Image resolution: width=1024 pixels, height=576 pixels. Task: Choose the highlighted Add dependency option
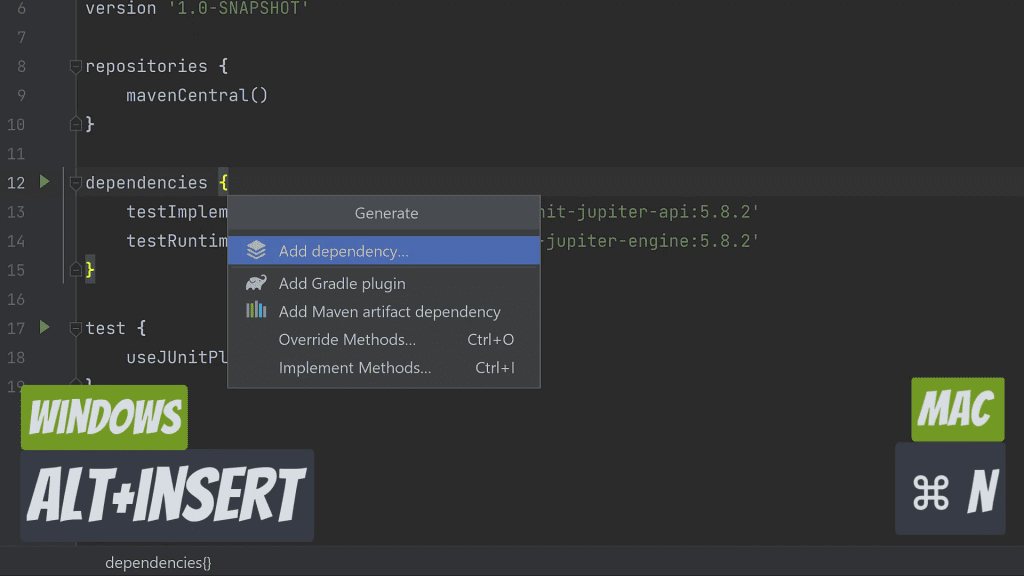click(x=345, y=251)
